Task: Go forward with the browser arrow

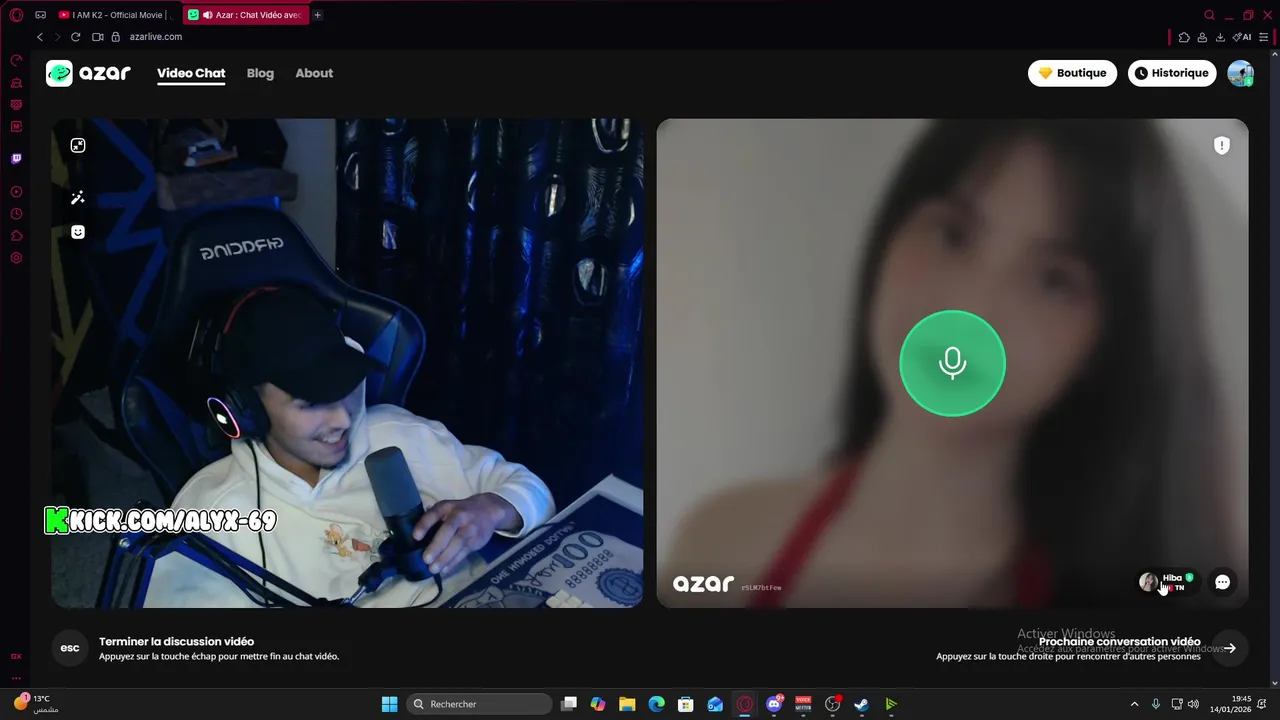Action: 57,37
